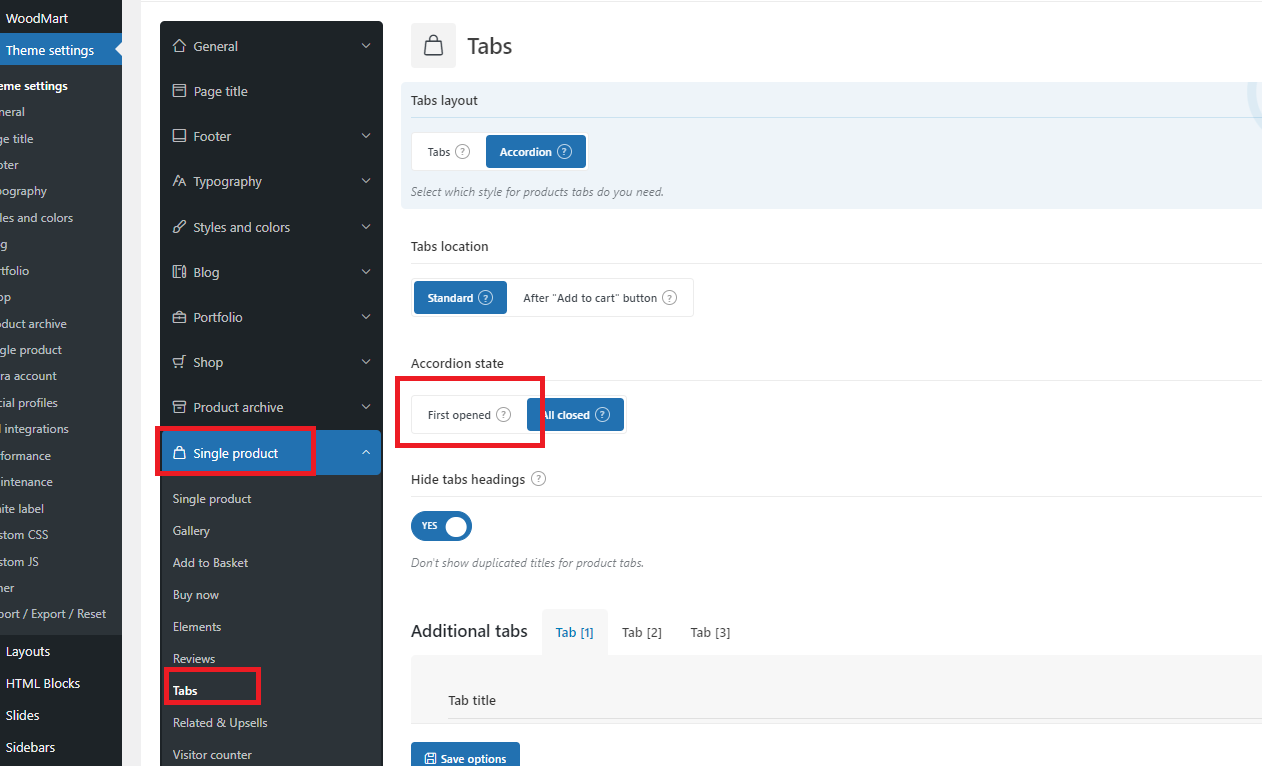Click the Page title icon
Screen dimensions: 1262x766
pyautogui.click(x=180, y=91)
